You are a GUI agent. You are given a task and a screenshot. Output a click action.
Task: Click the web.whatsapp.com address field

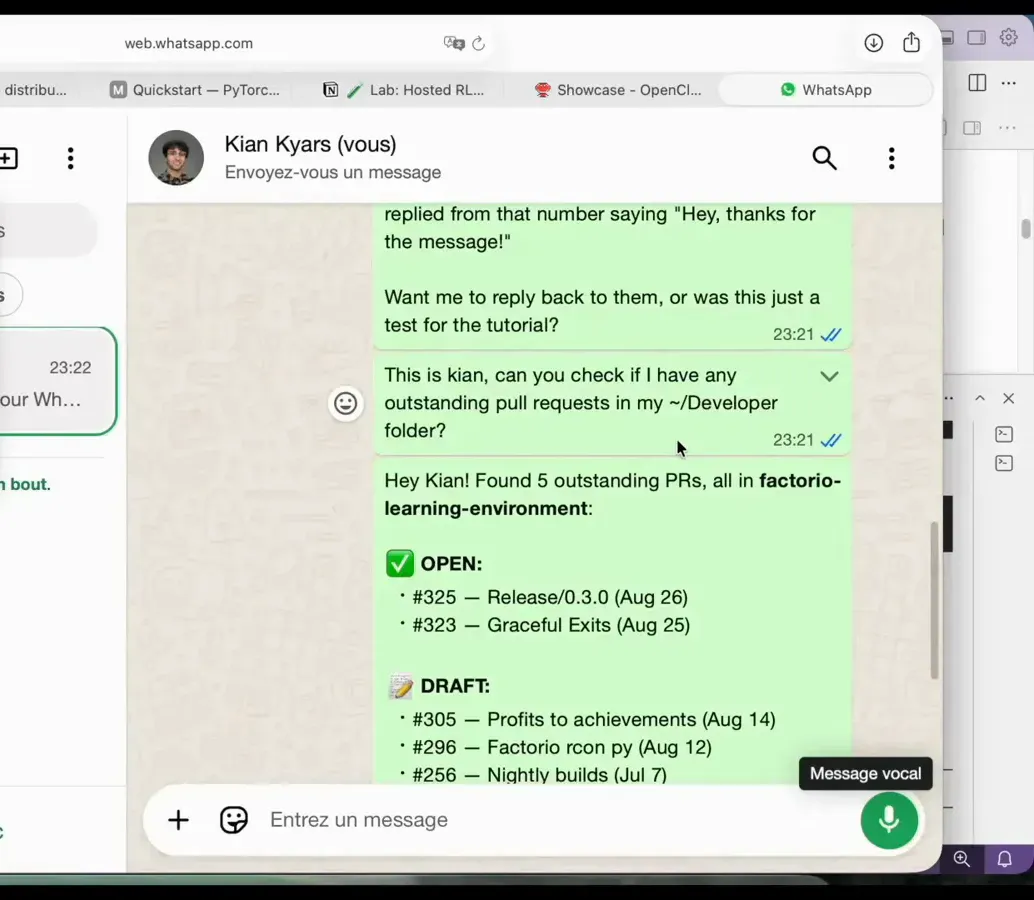pos(189,44)
